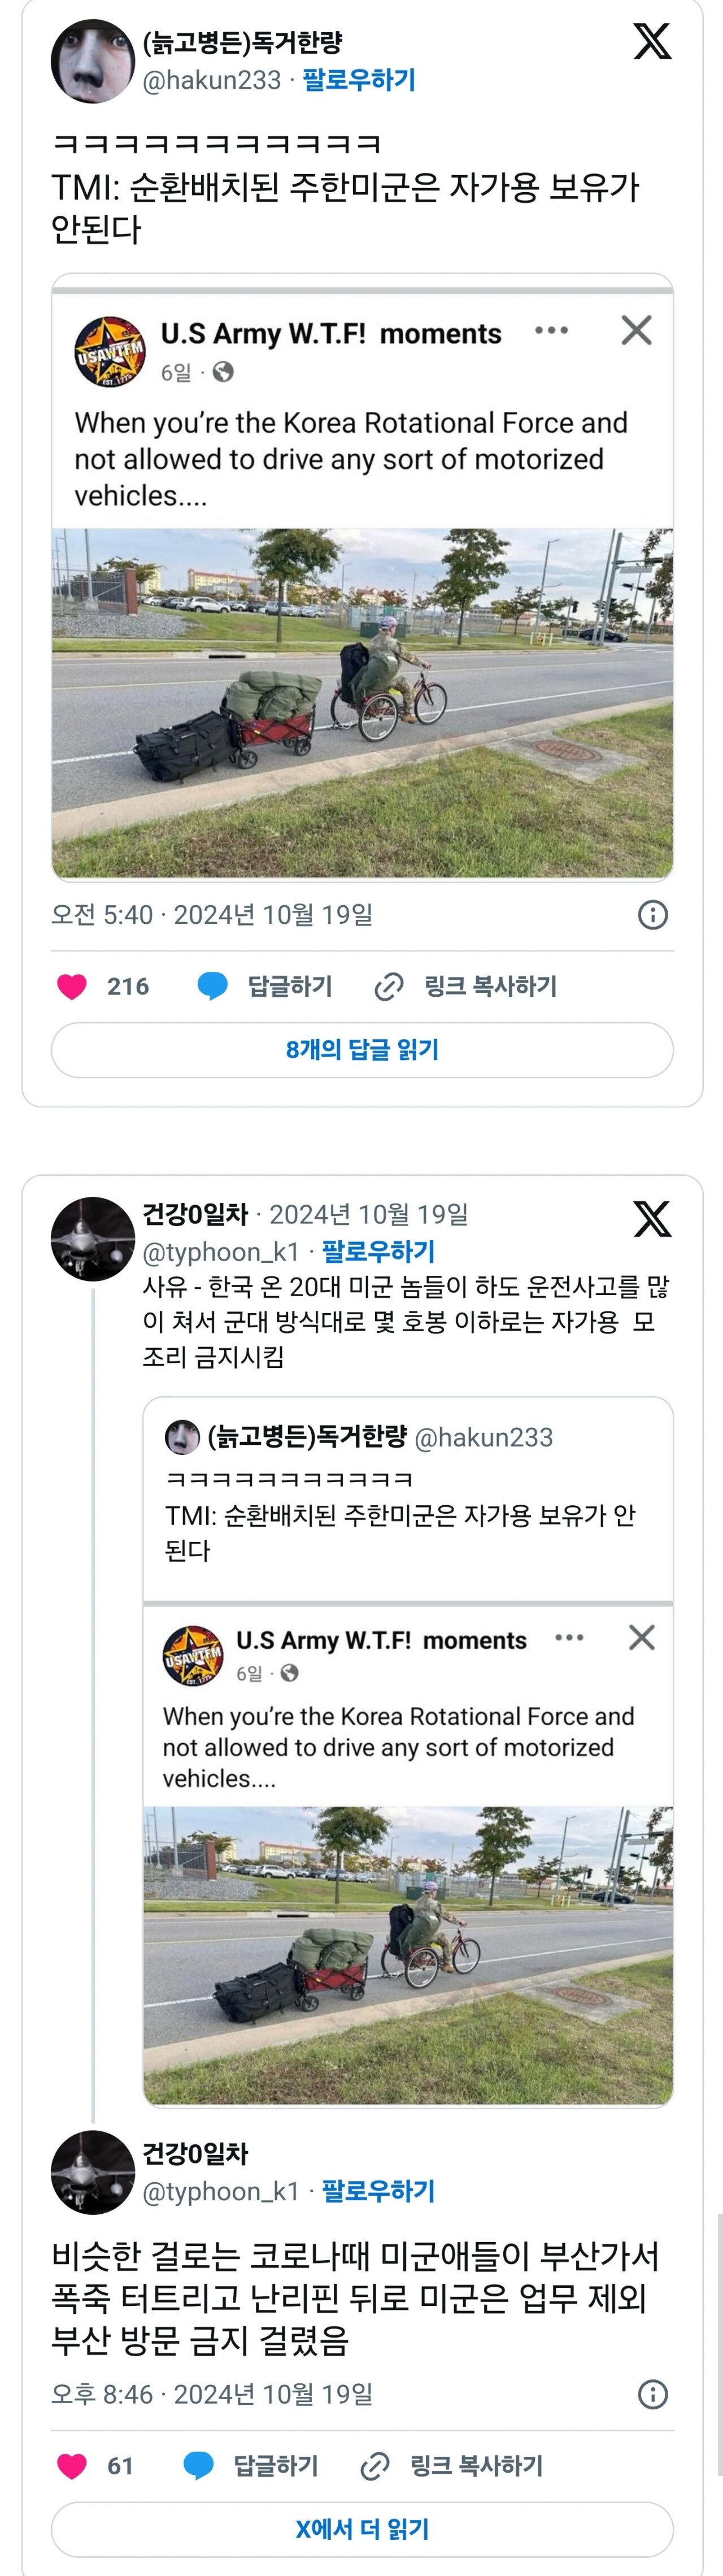
Task: Open quoted tweet by @hakun233
Action: point(408,1750)
